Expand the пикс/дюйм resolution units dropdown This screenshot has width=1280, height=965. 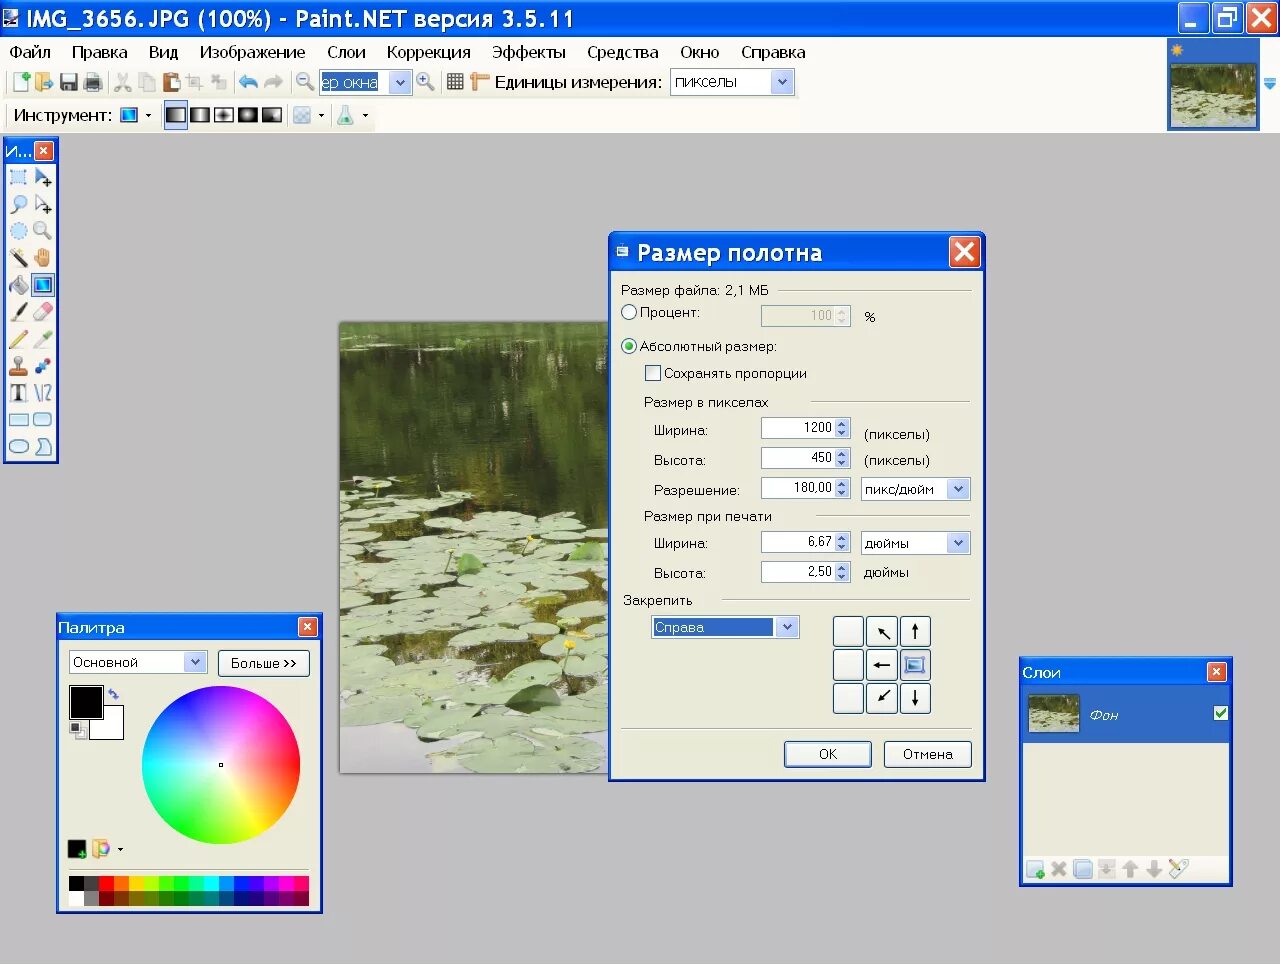[958, 489]
